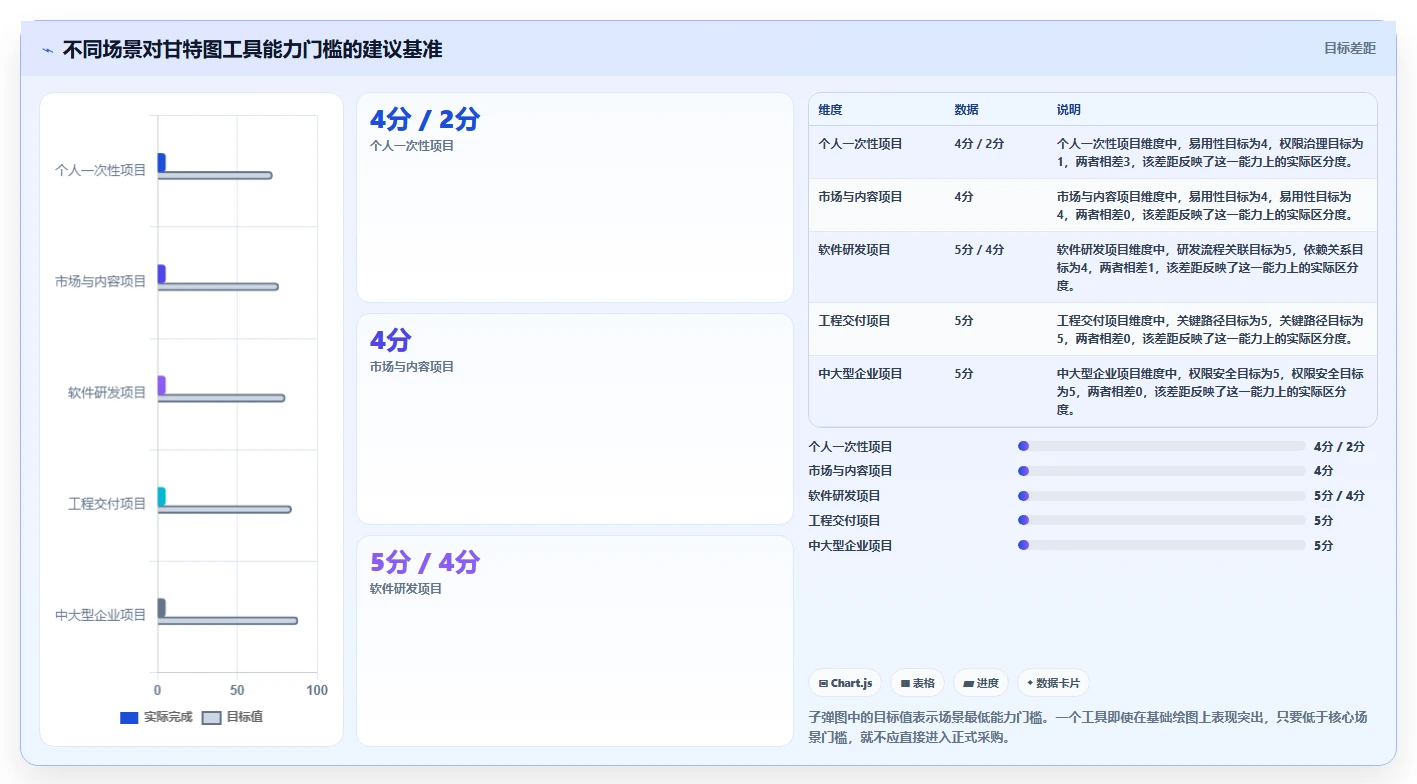Screen dimensions: 1417x784
Task: Click the gray target bar for 市场与内容项目
Action: click(x=218, y=287)
